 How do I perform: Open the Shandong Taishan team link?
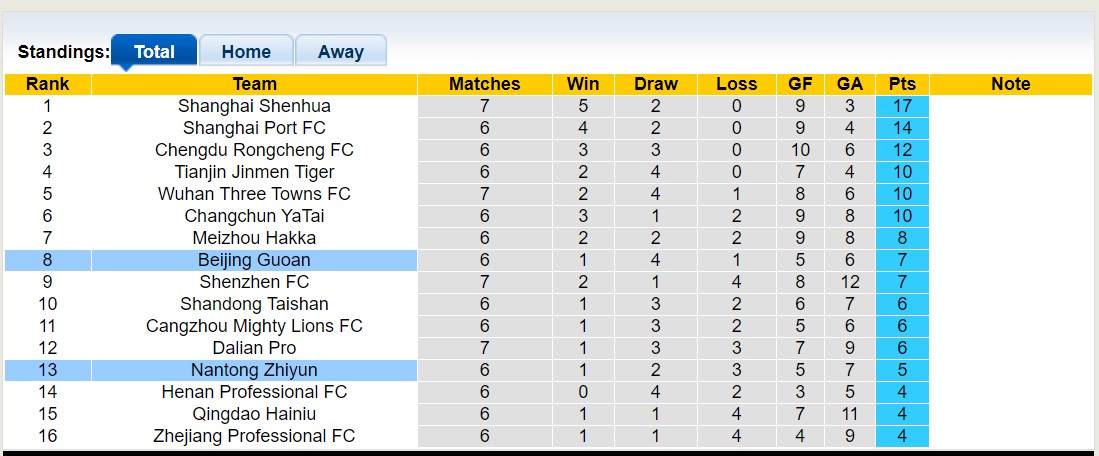point(254,304)
